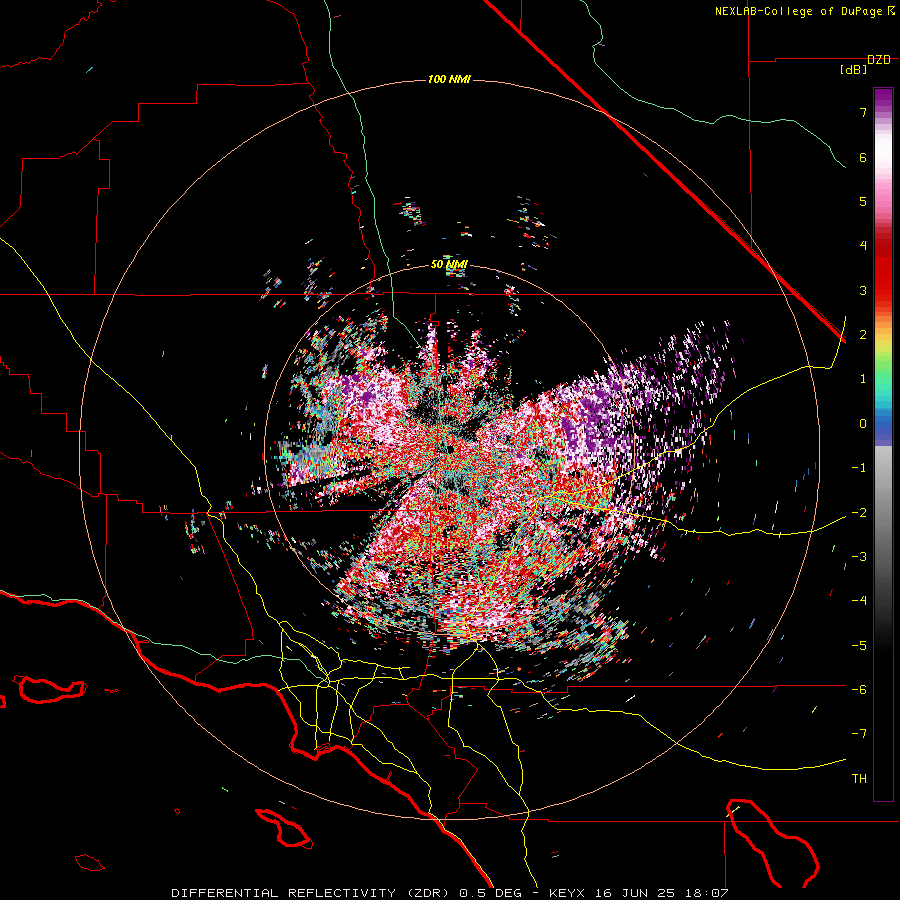Image resolution: width=900 pixels, height=900 pixels.
Task: Click the -5 dB scale value
Action: pyautogui.click(x=859, y=645)
